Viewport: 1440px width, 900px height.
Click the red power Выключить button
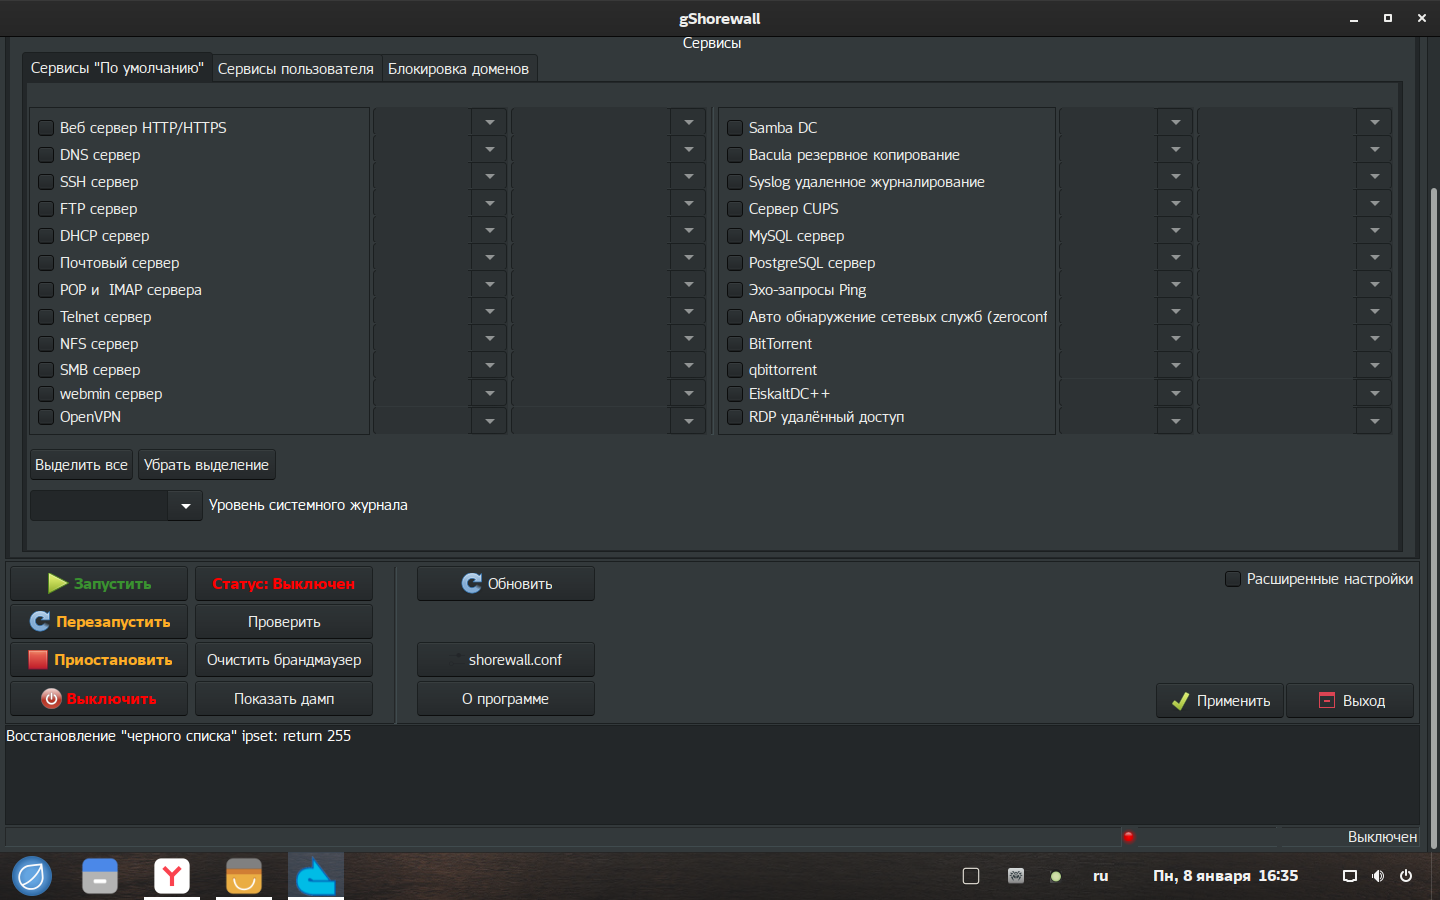(99, 698)
